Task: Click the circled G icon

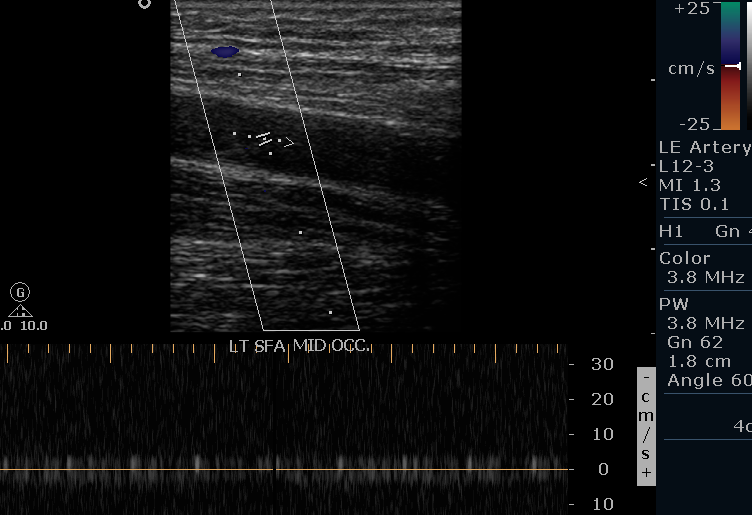Action: coord(20,292)
